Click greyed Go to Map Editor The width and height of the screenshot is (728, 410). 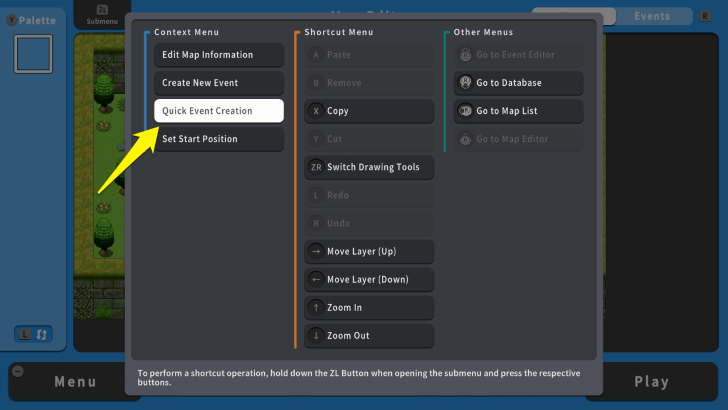[x=518, y=139]
